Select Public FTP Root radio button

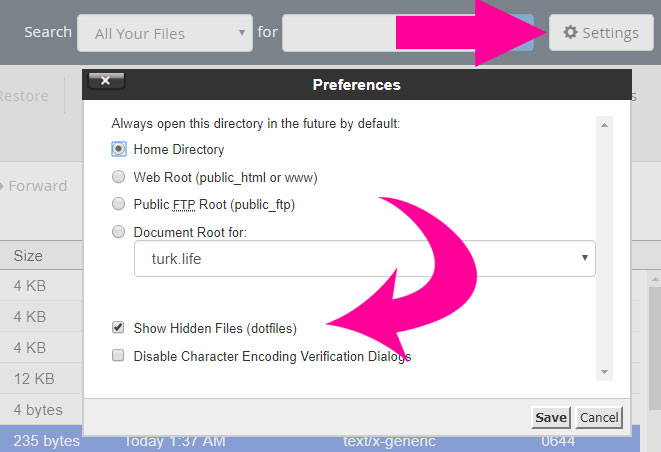[118, 204]
